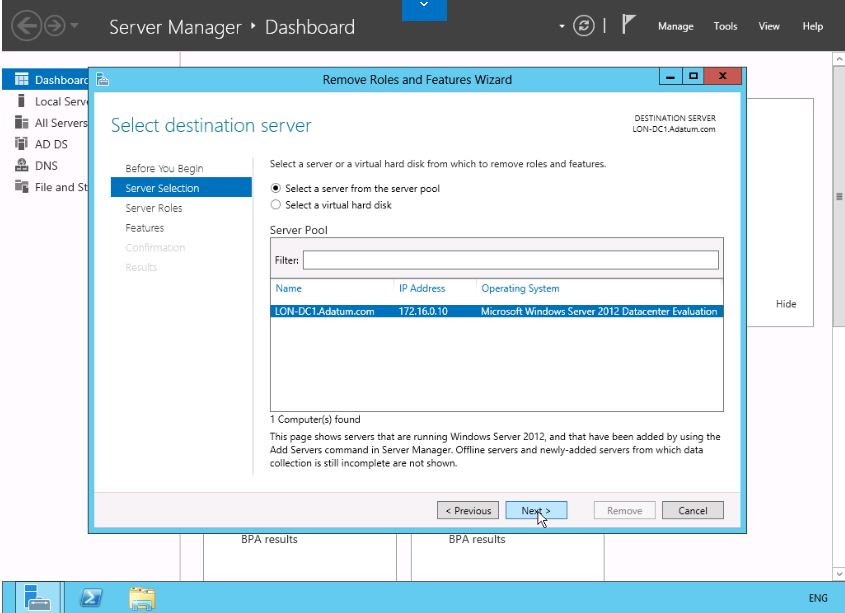Expand the blue chevron tab at top

[x=424, y=9]
